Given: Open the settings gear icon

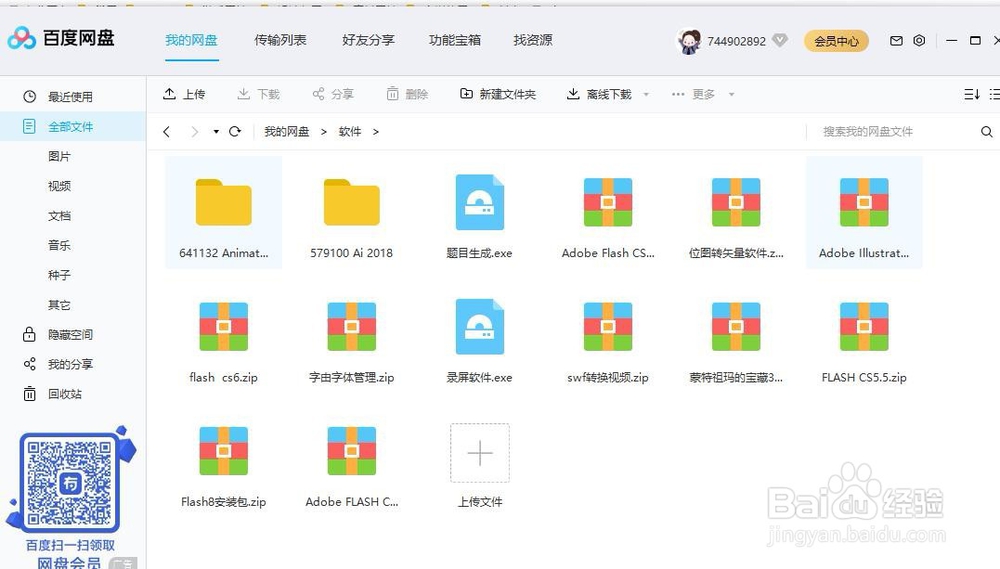Looking at the screenshot, I should 919,41.
